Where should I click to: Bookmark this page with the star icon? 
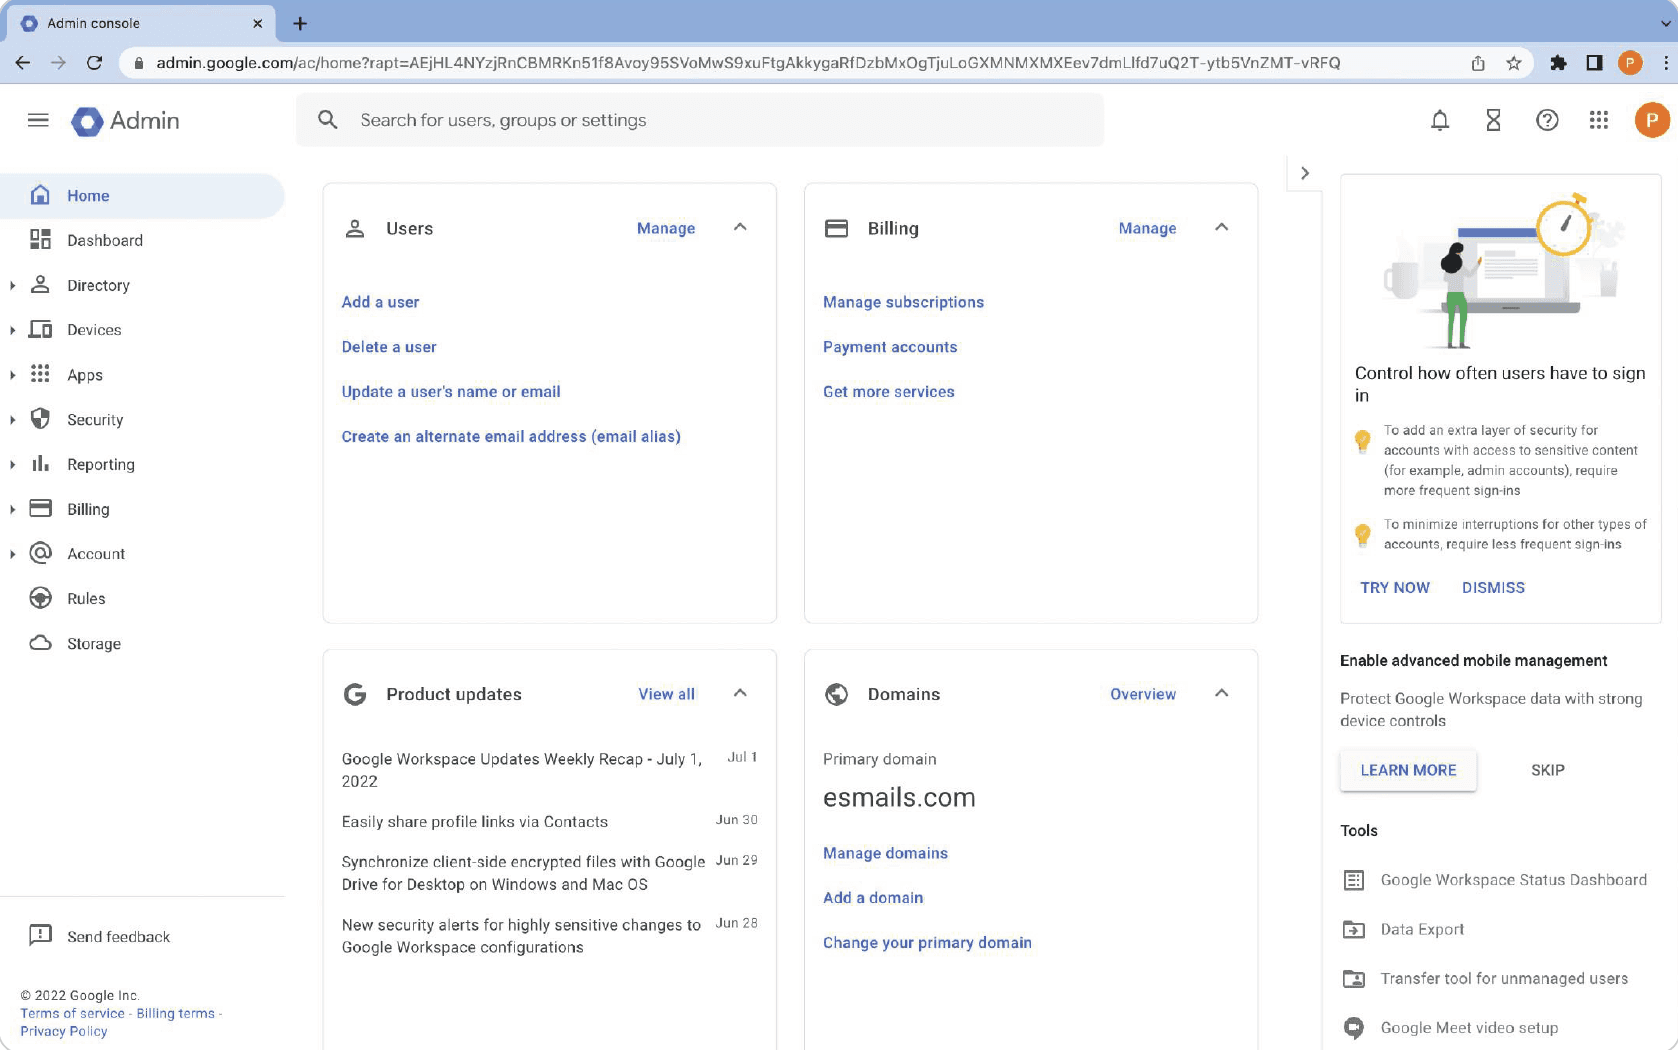click(1513, 63)
